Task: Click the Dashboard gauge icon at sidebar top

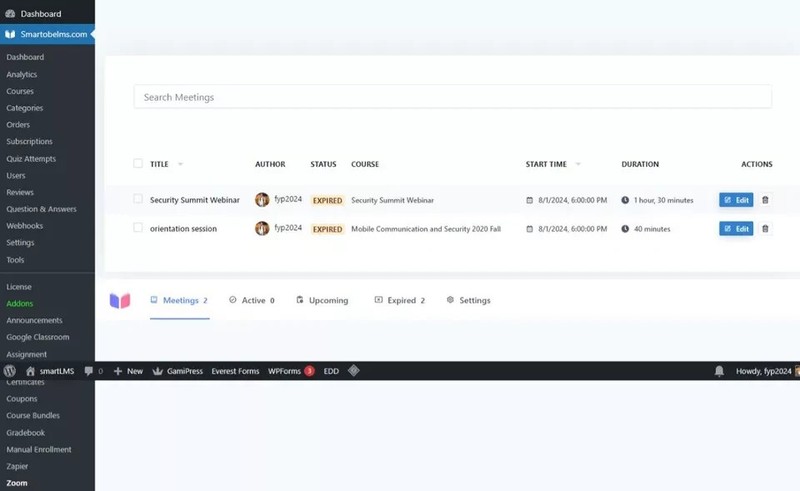Action: point(10,14)
